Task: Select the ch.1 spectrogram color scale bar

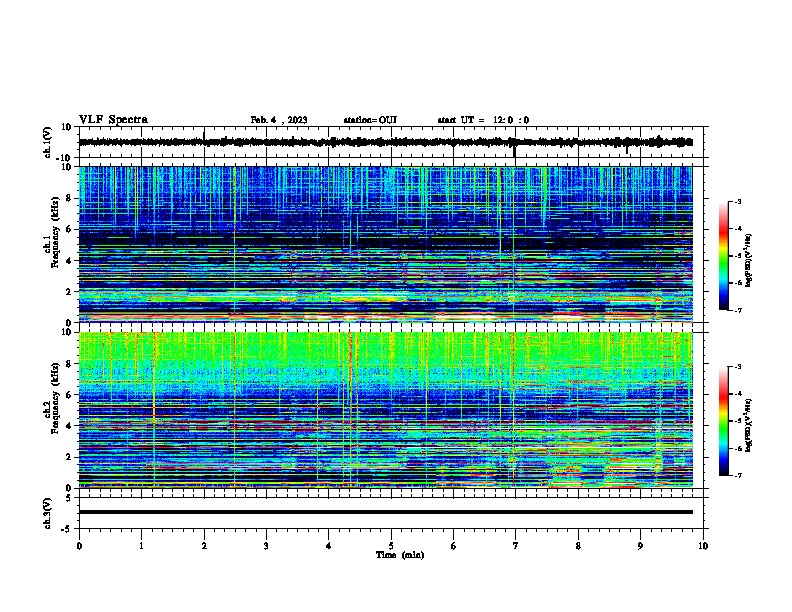Action: click(x=723, y=256)
